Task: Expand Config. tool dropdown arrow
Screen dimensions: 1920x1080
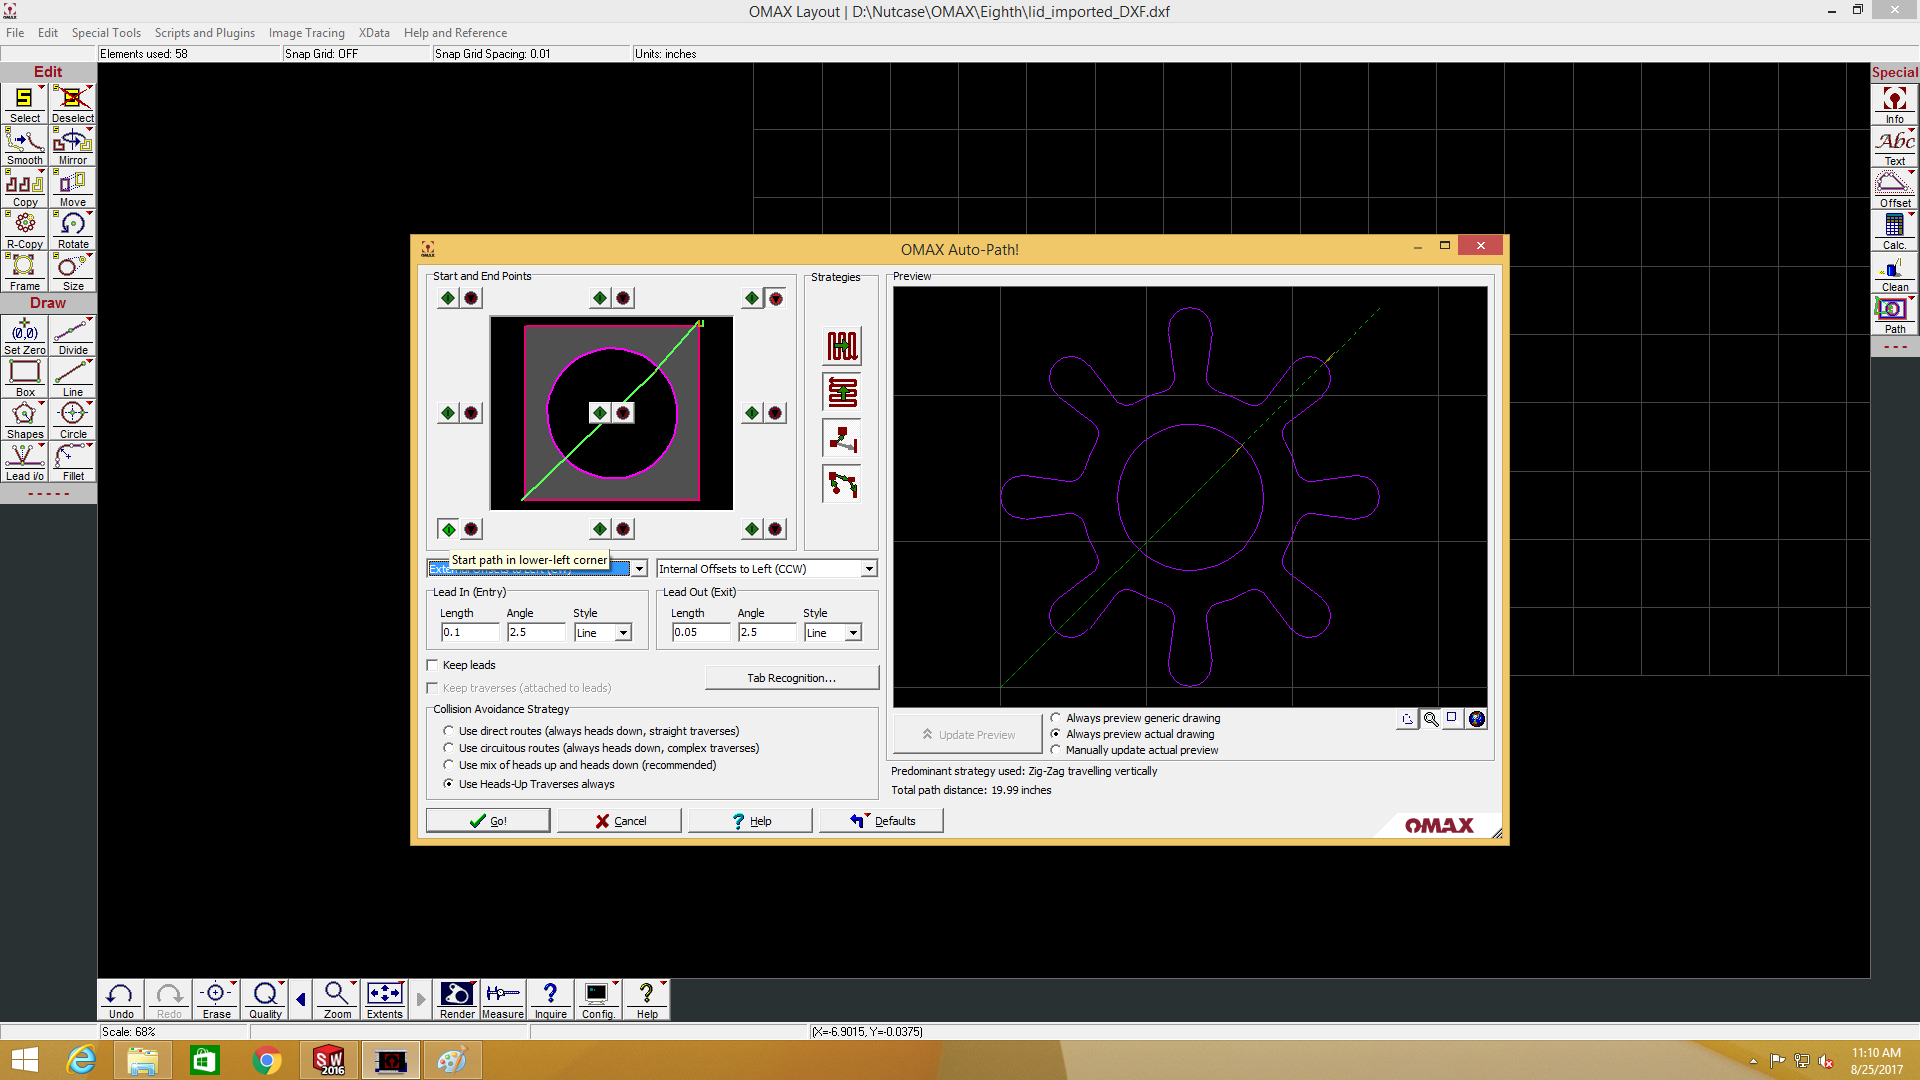Action: tap(615, 984)
